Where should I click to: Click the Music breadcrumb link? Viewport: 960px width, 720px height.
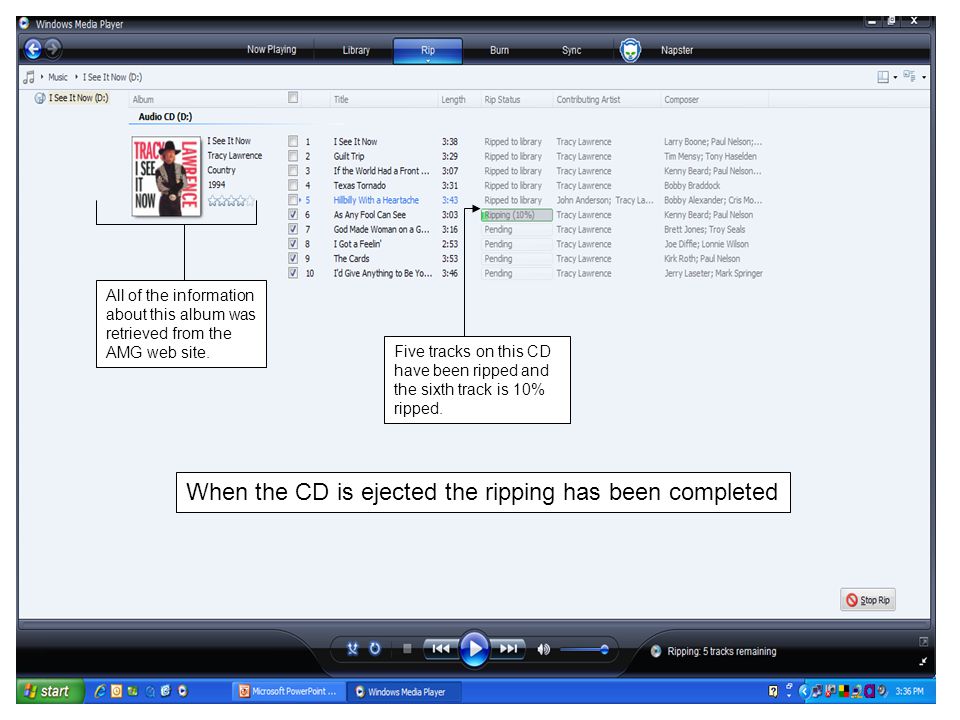[58, 77]
